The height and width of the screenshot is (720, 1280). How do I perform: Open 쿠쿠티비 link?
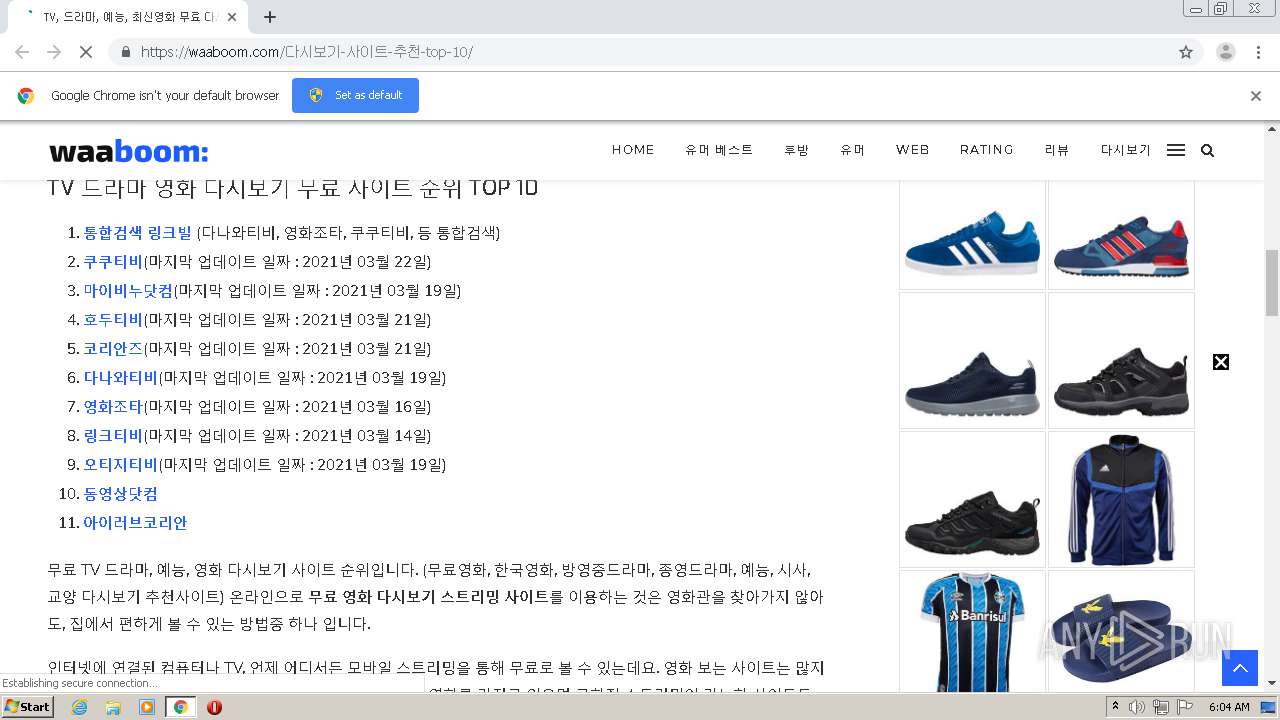coord(113,262)
